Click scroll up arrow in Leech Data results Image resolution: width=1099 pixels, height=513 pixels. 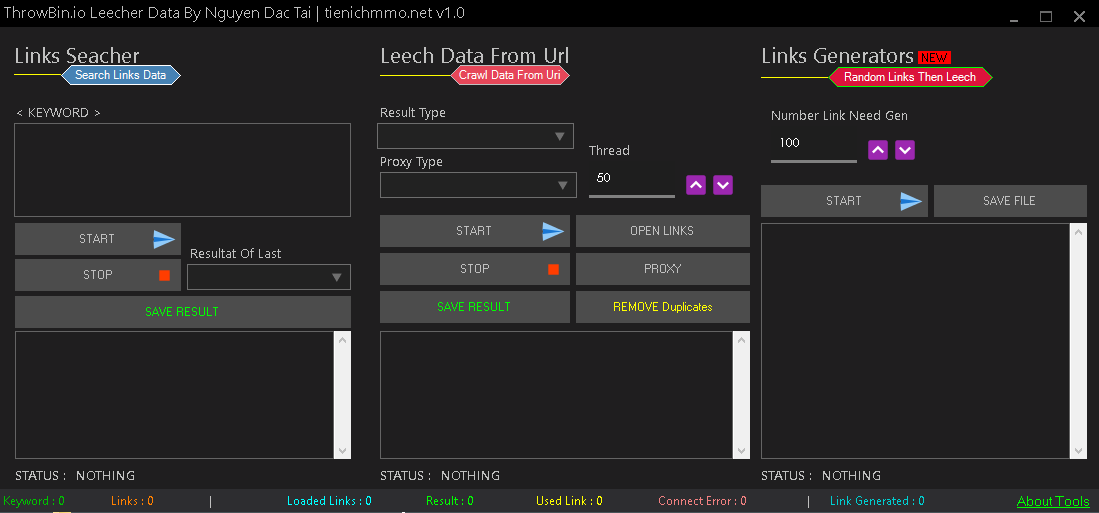click(742, 340)
